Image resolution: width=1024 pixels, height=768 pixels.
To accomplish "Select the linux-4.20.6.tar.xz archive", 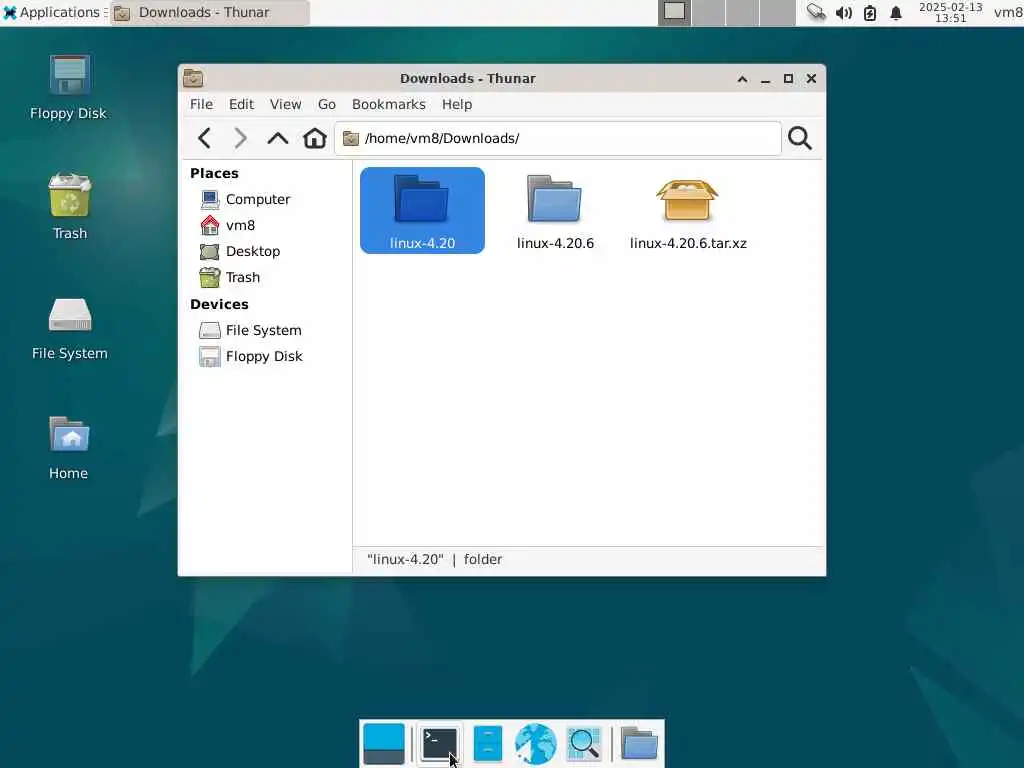I will click(x=688, y=212).
